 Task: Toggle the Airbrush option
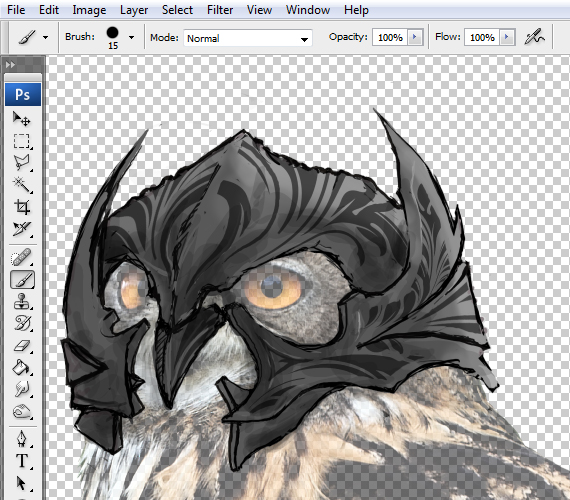coord(534,37)
